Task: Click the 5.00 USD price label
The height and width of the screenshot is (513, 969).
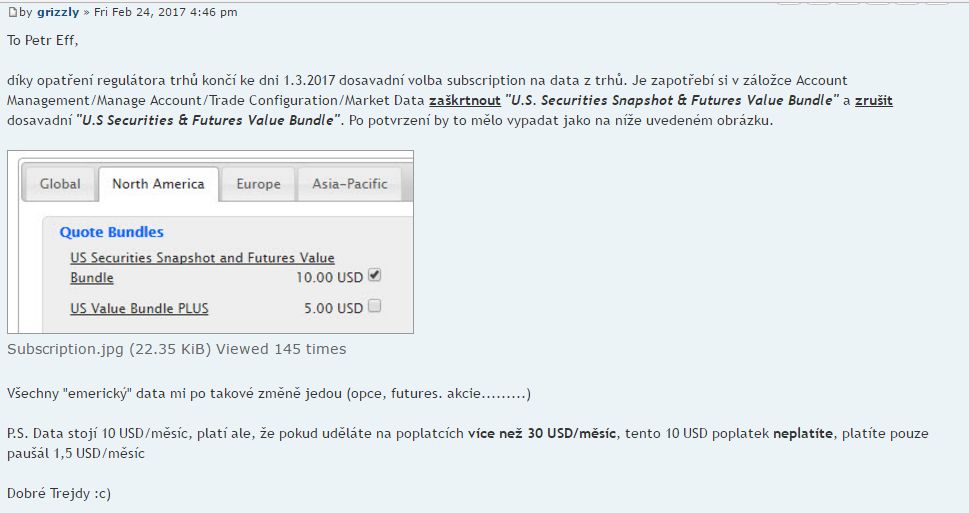Action: pos(333,308)
